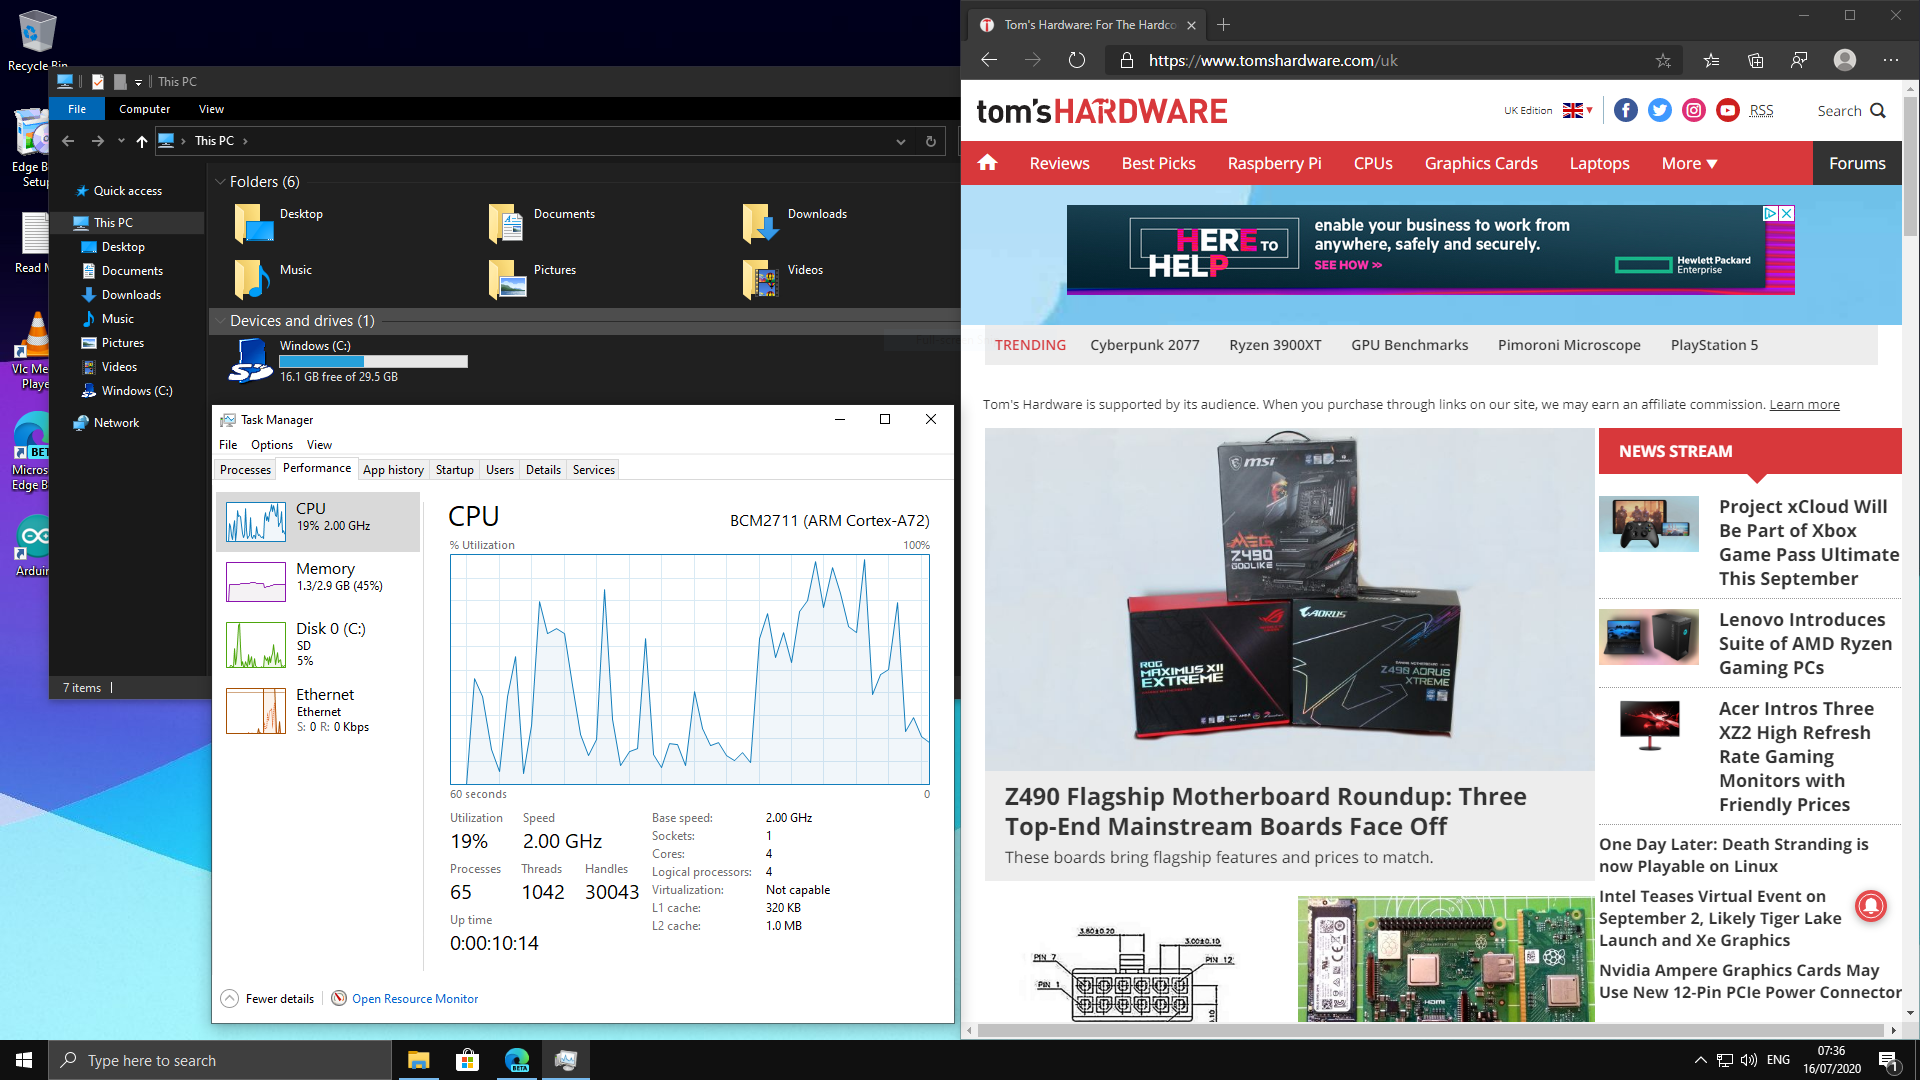
Task: Select Memory in Task Manager sidebar
Action: click(x=323, y=576)
